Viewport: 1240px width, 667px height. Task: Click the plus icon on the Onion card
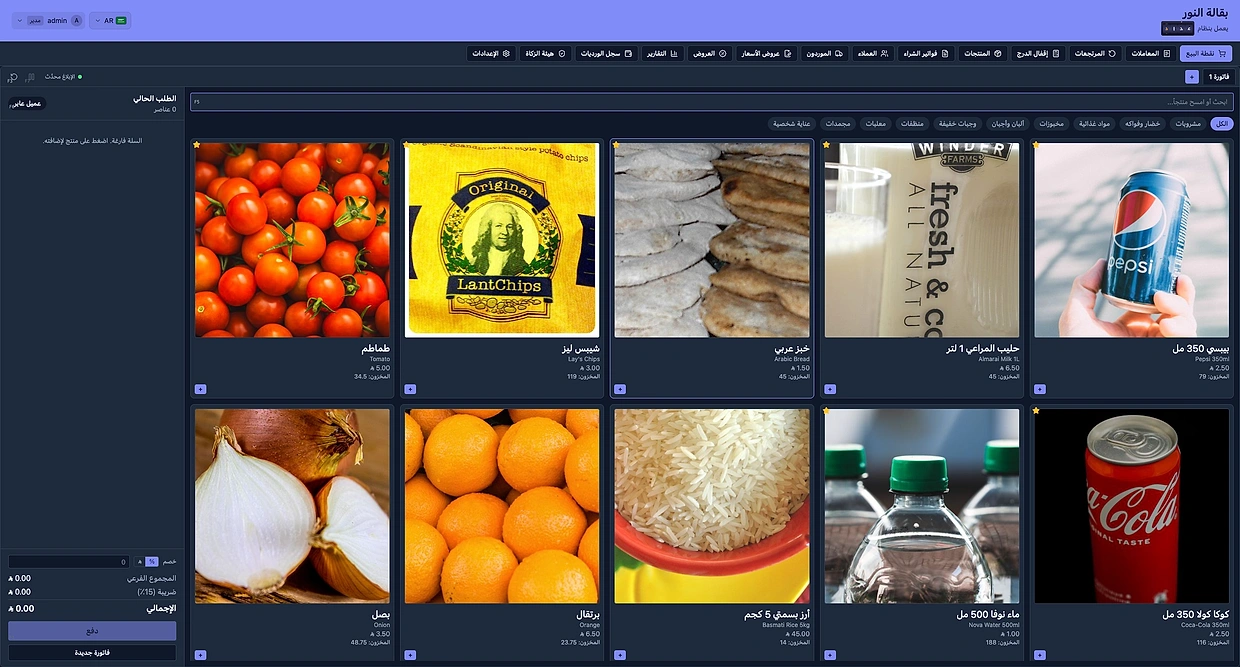200,655
